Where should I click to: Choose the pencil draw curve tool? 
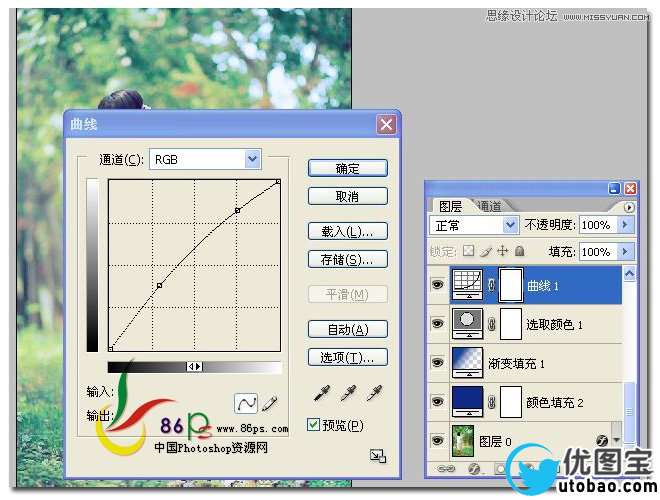point(269,403)
